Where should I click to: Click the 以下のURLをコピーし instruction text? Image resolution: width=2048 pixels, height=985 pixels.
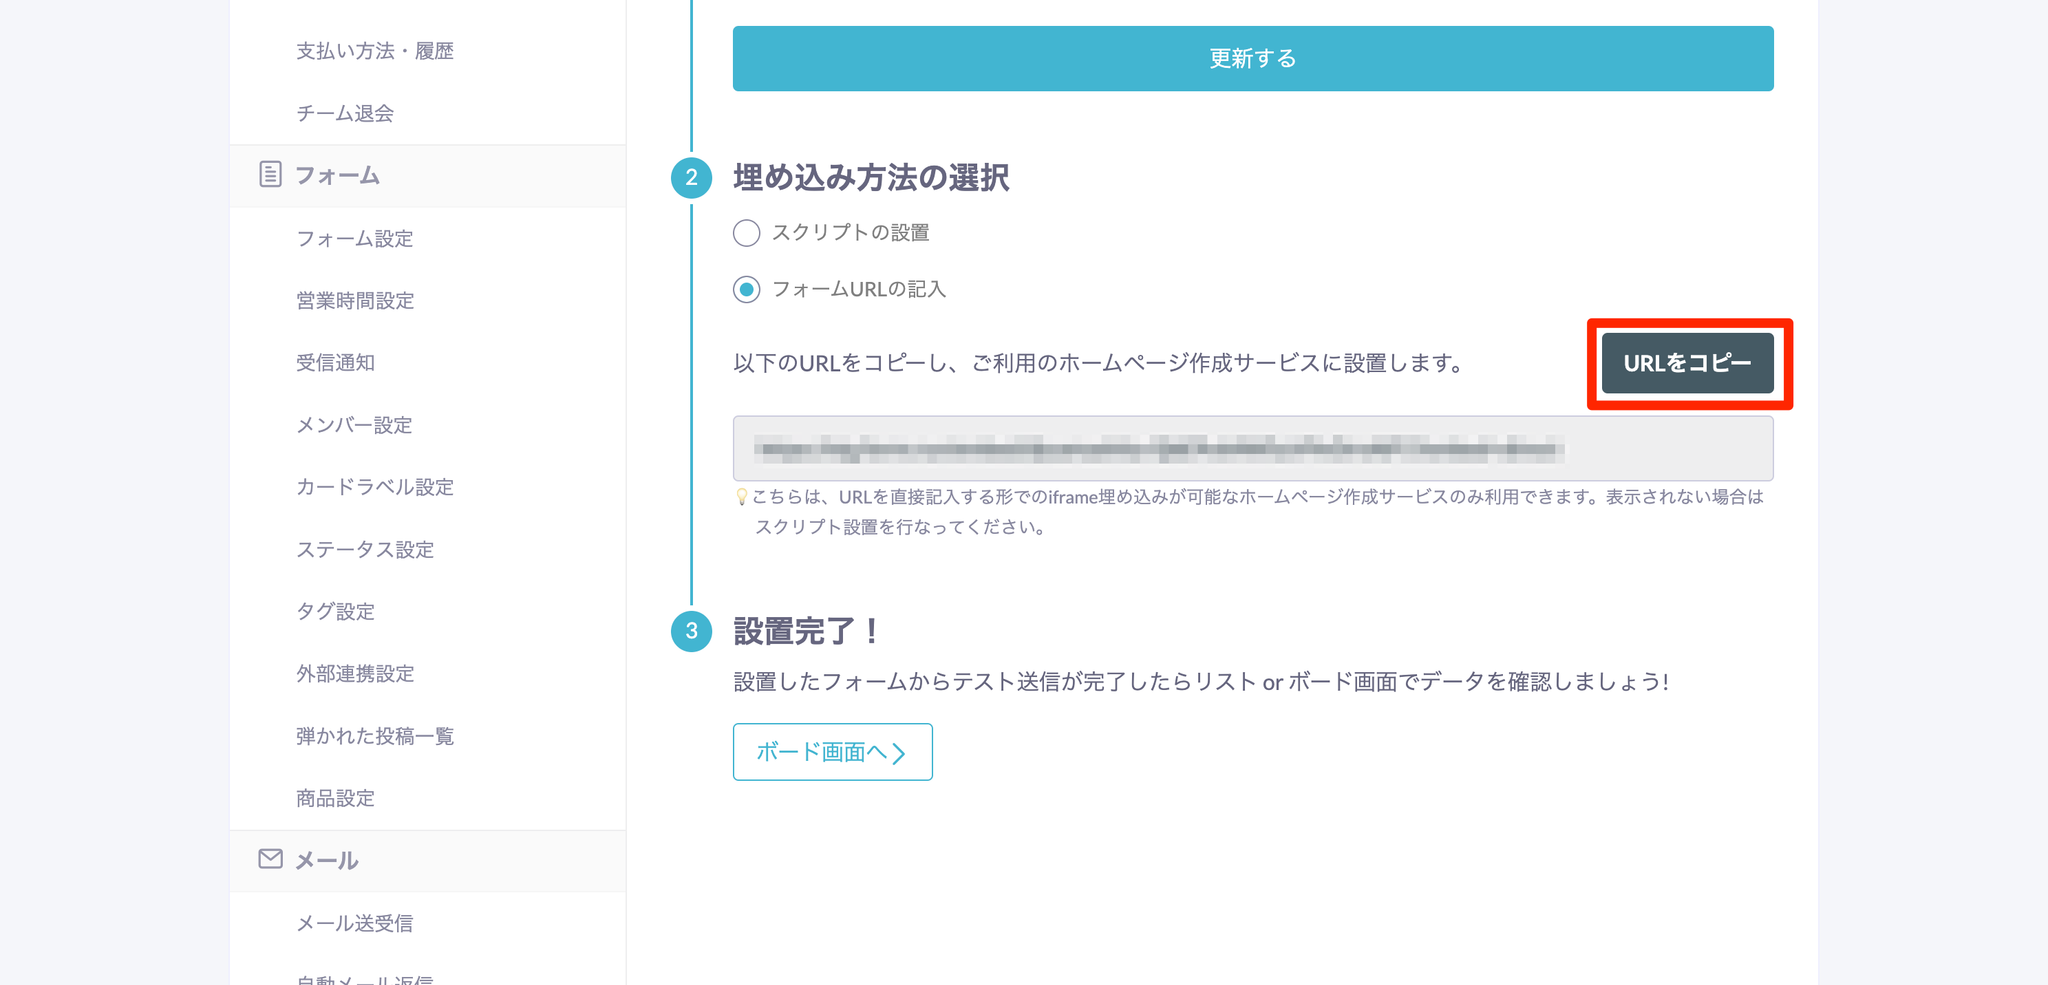pos(1099,363)
